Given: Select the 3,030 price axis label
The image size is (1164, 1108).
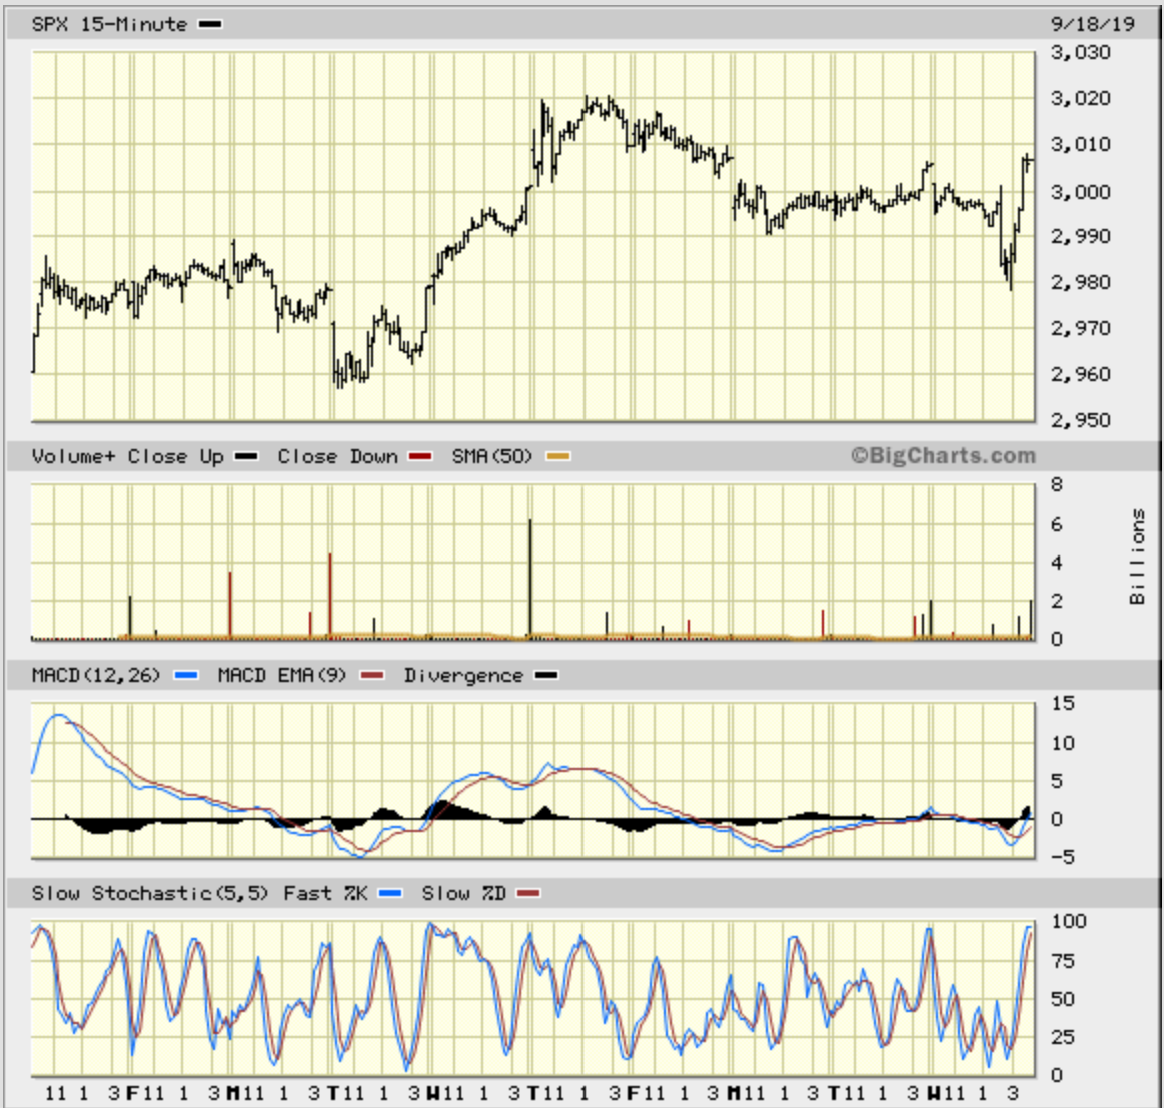Looking at the screenshot, I should pos(1081,53).
